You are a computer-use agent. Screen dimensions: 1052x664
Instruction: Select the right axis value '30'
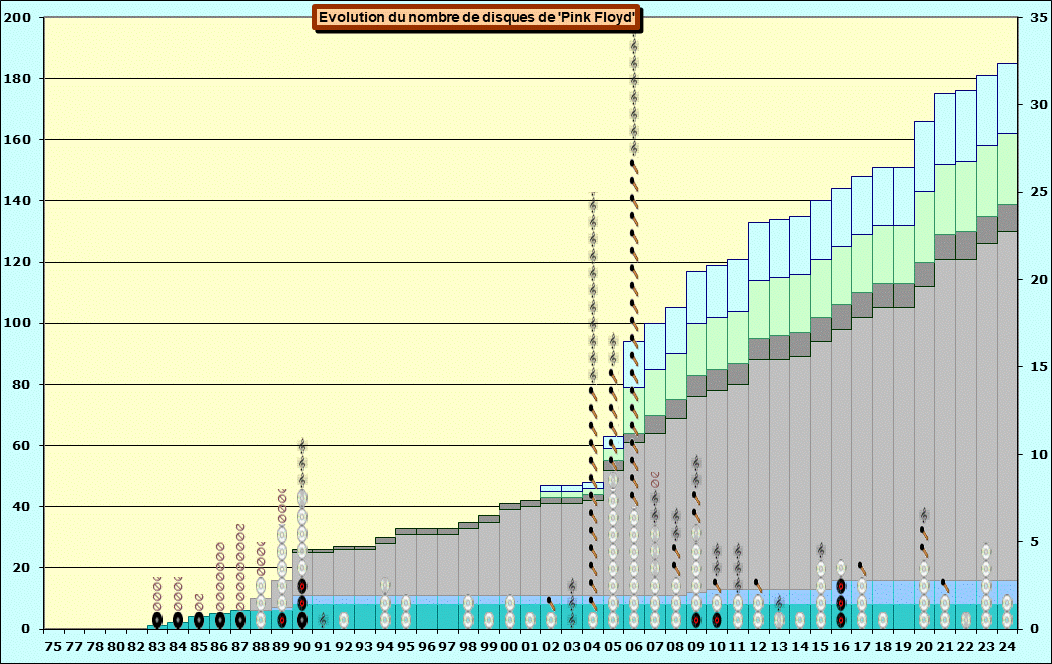pos(1039,105)
